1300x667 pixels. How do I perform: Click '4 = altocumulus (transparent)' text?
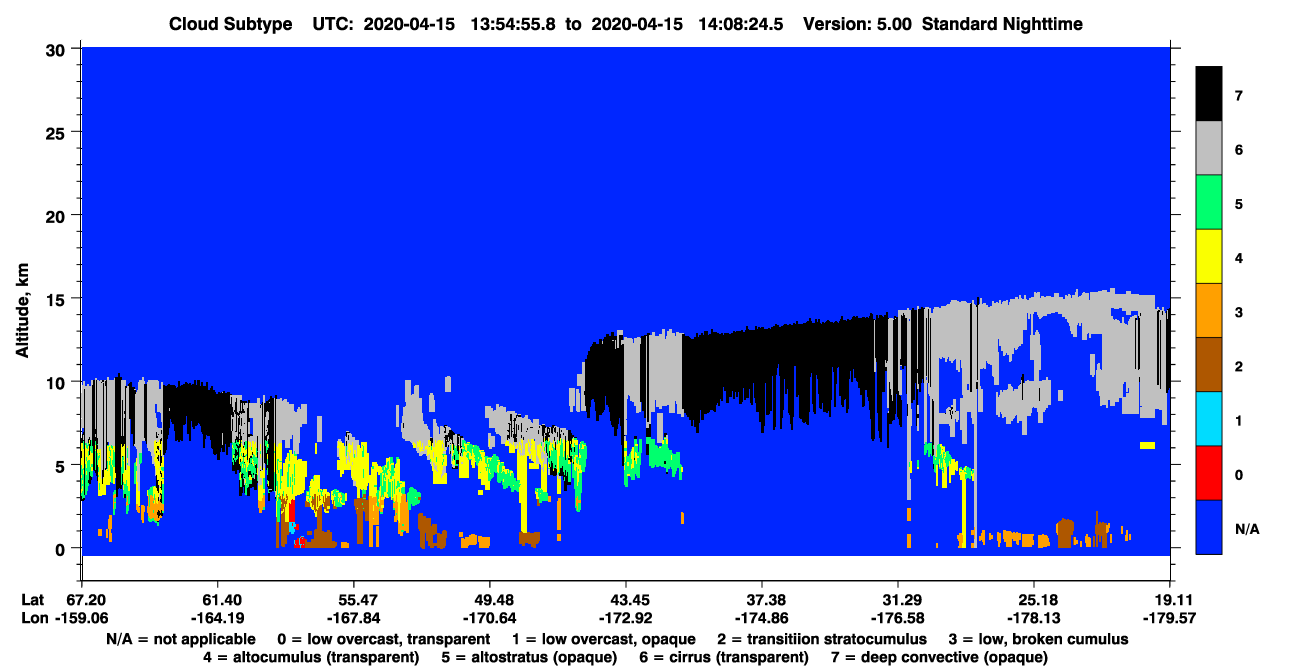pos(311,657)
